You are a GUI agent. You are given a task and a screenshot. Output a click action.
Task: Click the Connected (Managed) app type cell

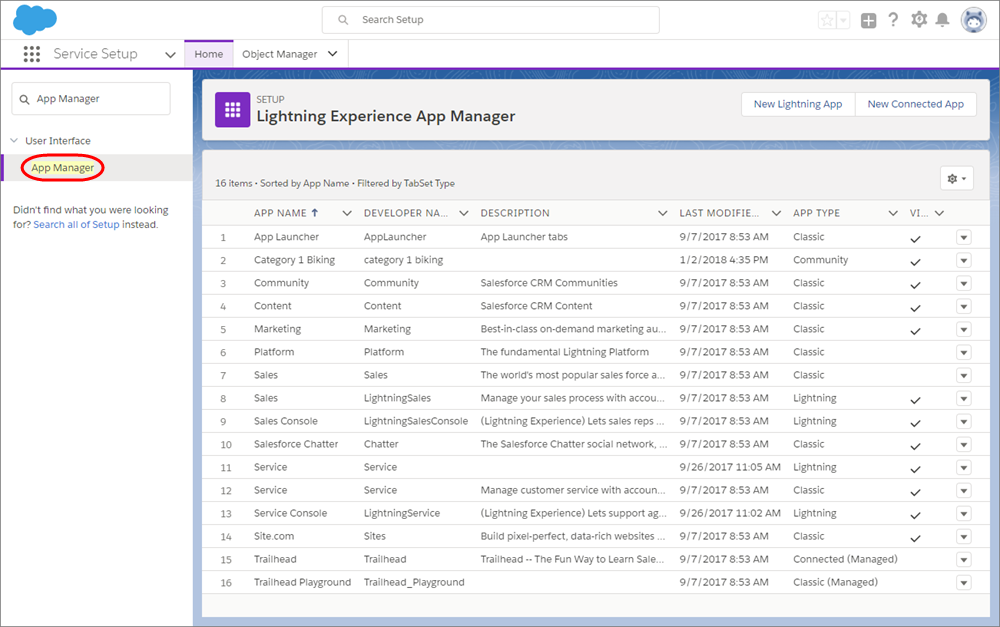(845, 559)
